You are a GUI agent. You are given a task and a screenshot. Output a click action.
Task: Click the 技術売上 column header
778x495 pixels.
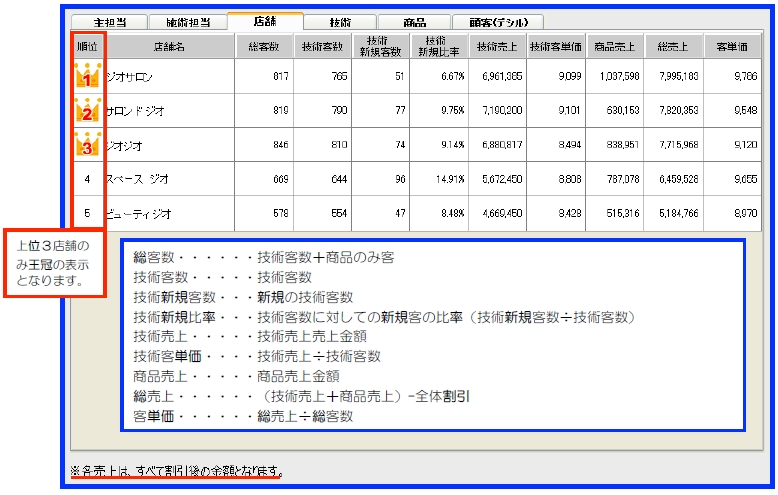click(497, 46)
